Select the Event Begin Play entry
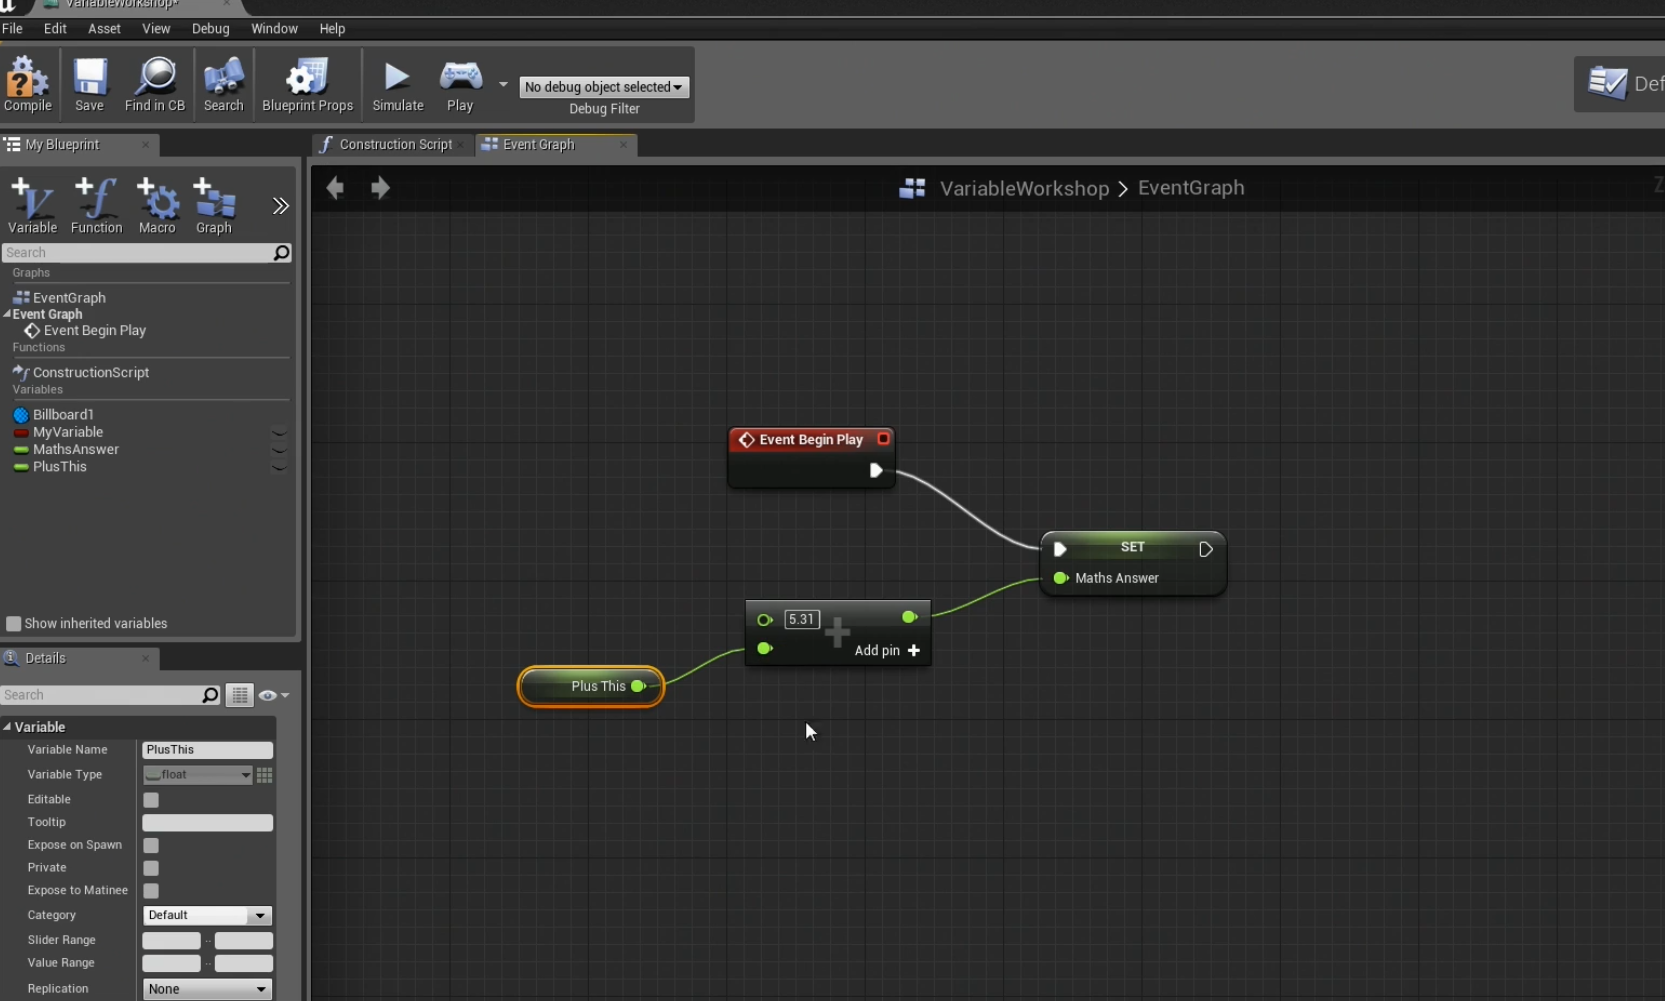The image size is (1665, 1001). pos(91,331)
